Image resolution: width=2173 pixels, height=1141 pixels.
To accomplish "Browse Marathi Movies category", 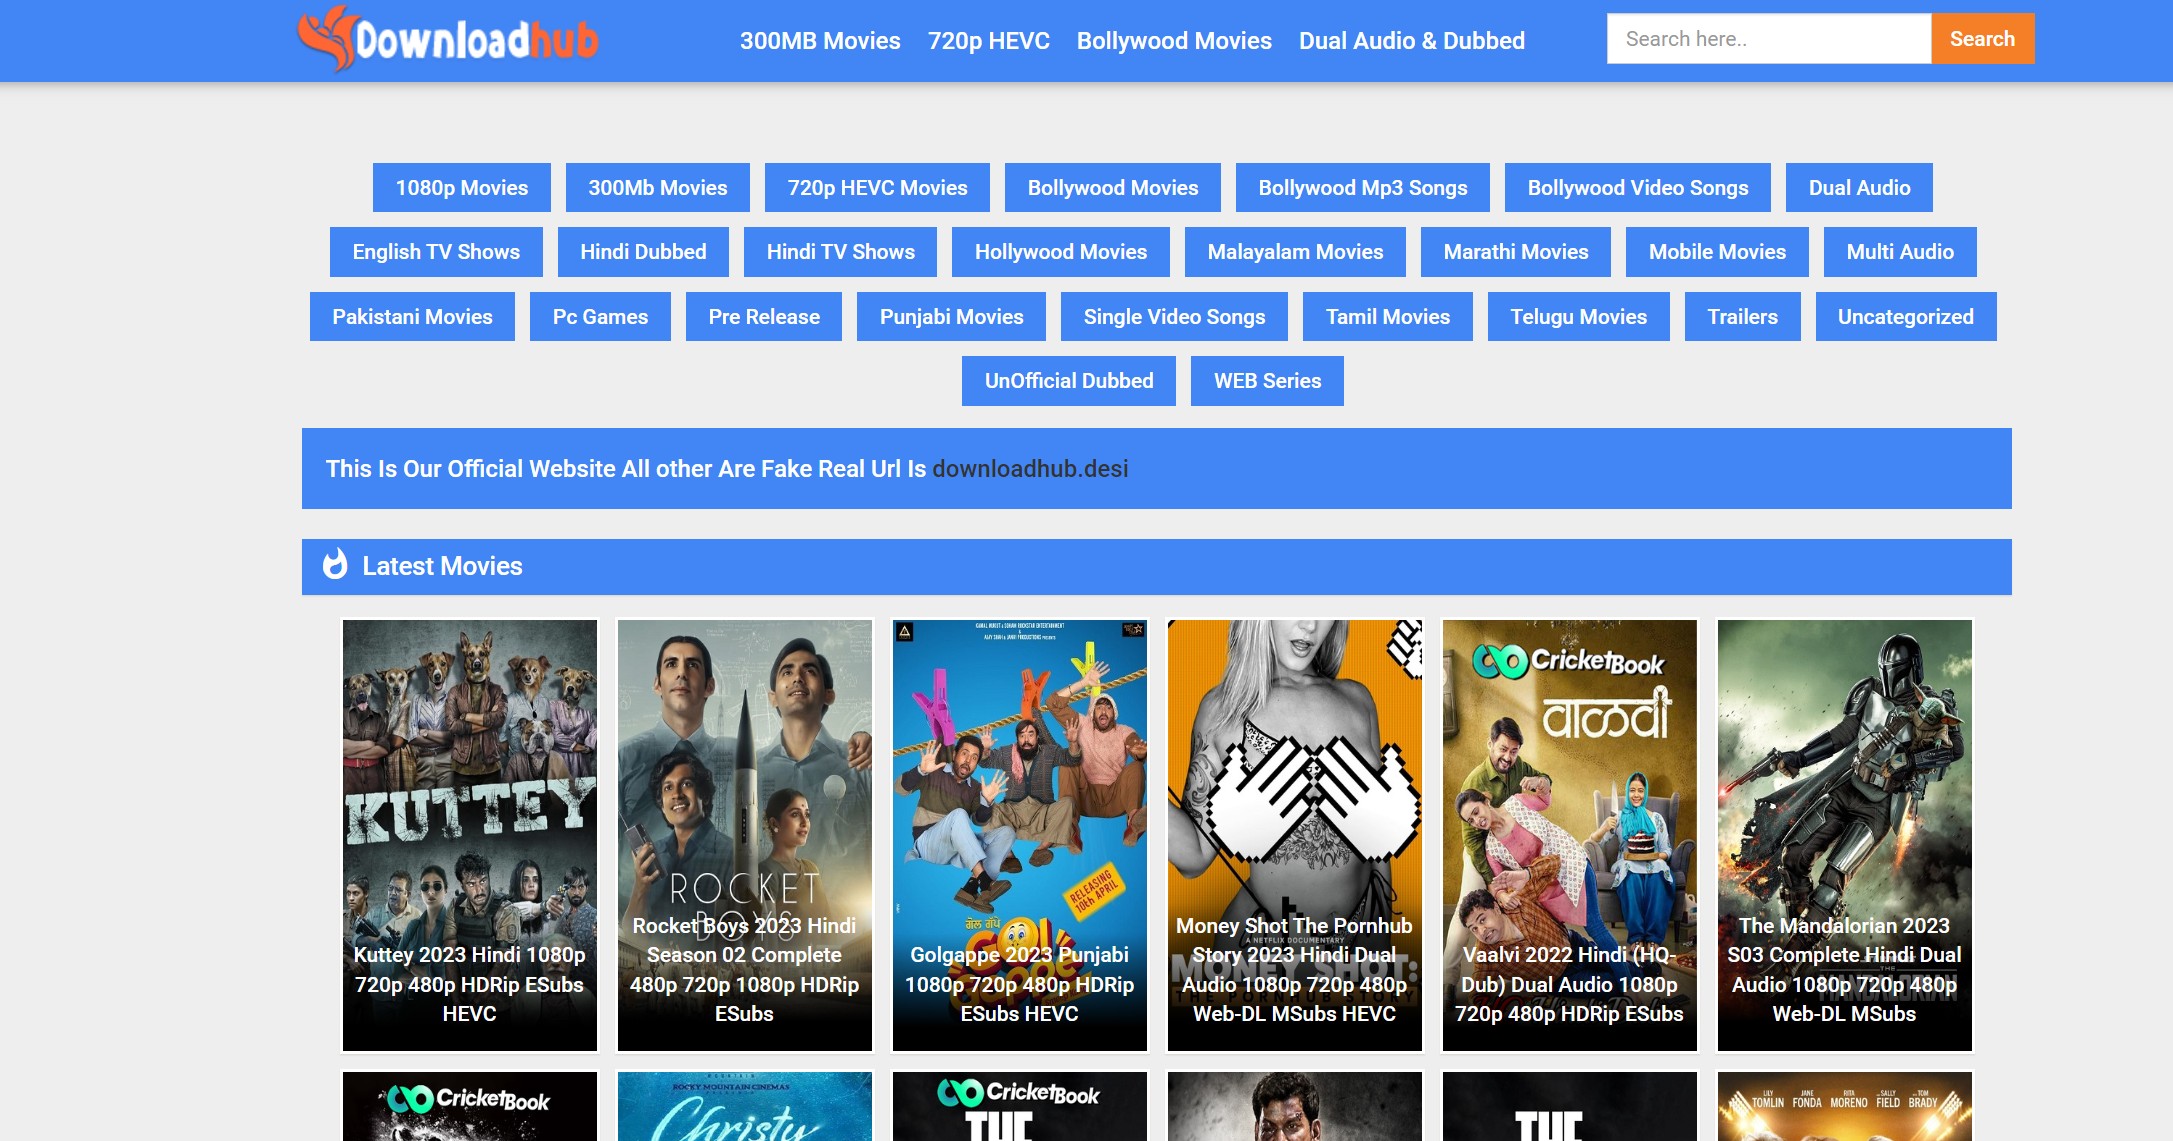I will tap(1516, 252).
